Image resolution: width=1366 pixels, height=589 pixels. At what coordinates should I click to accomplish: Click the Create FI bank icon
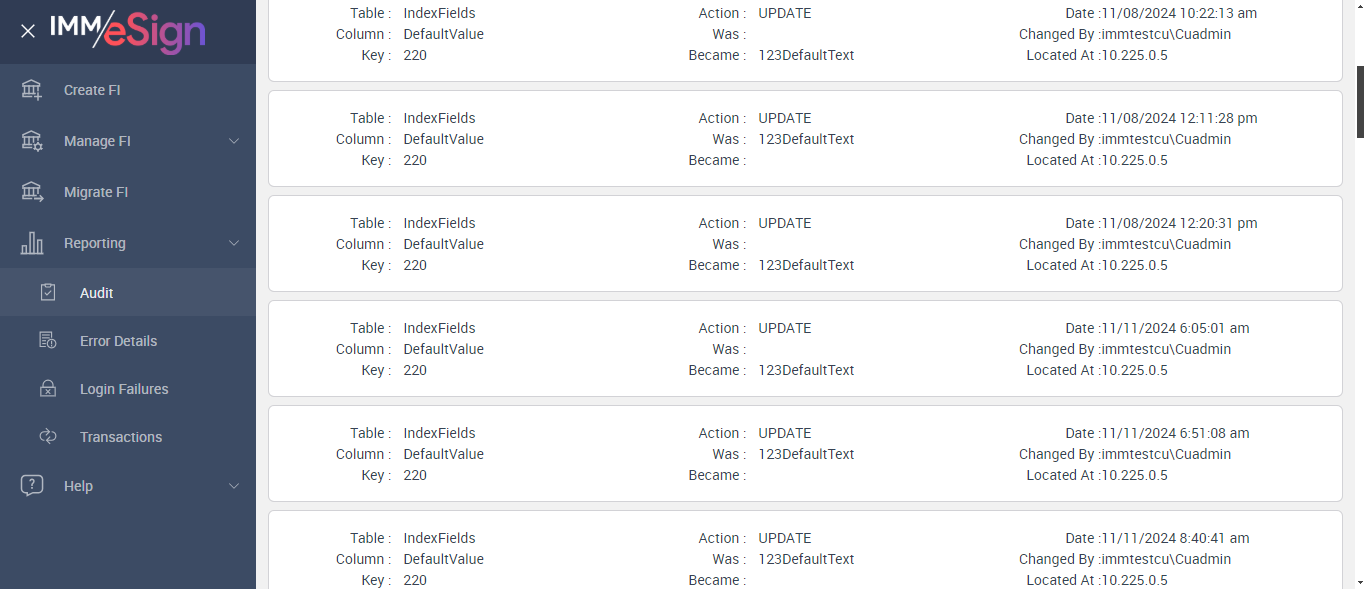click(x=32, y=90)
